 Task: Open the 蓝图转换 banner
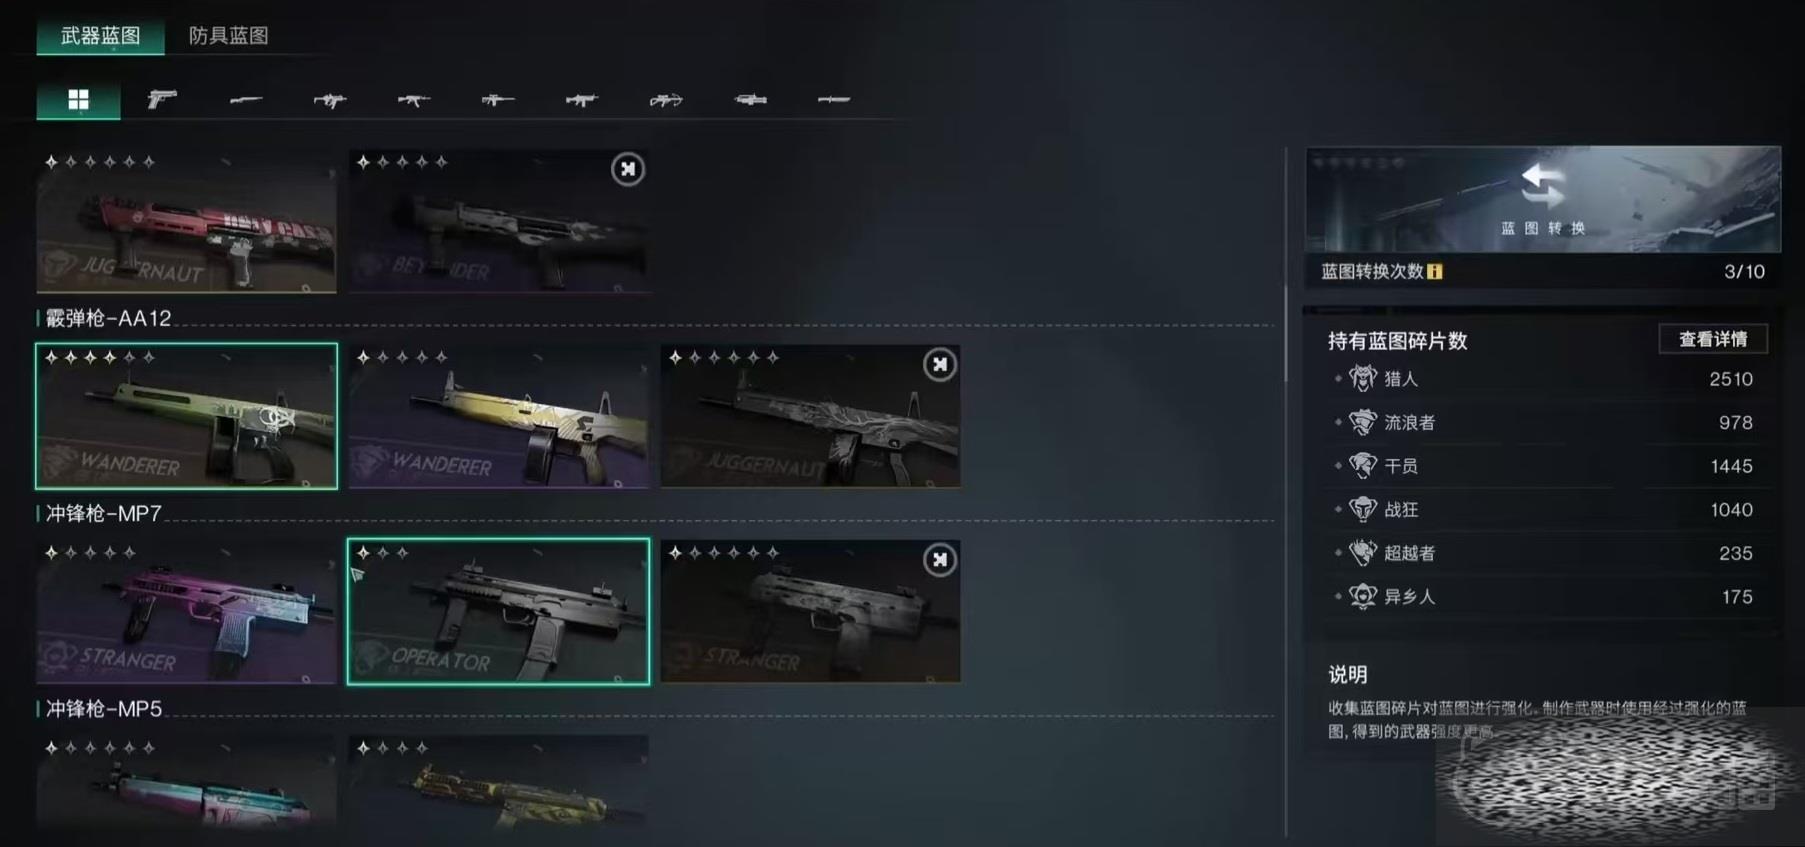[x=1543, y=200]
